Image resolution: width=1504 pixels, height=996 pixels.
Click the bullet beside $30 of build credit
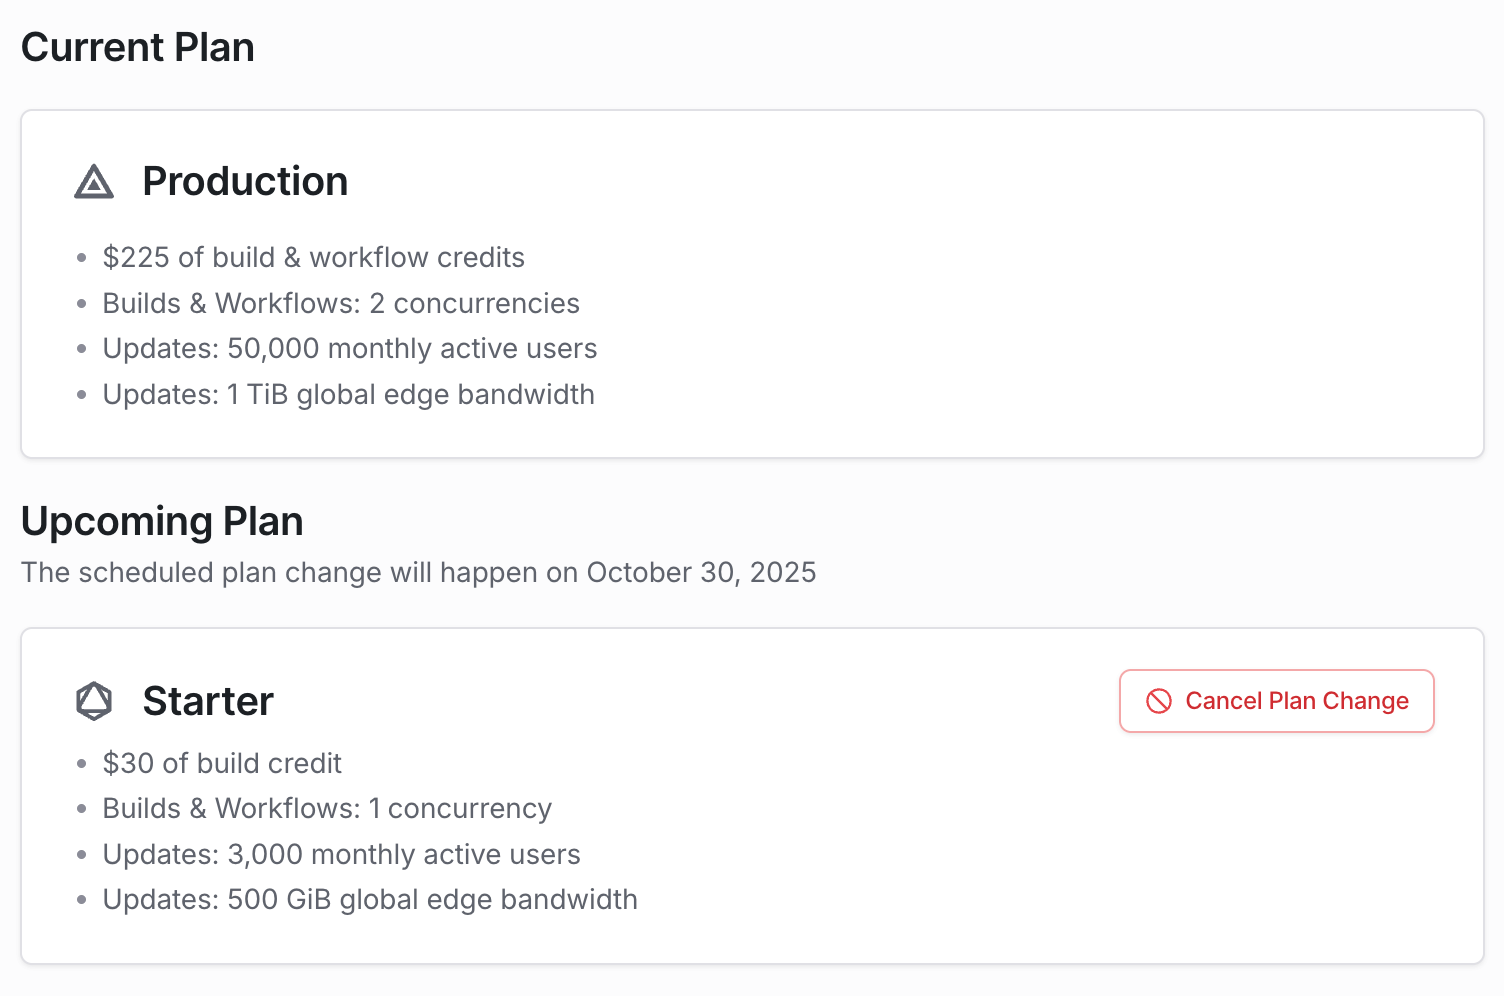click(x=82, y=764)
